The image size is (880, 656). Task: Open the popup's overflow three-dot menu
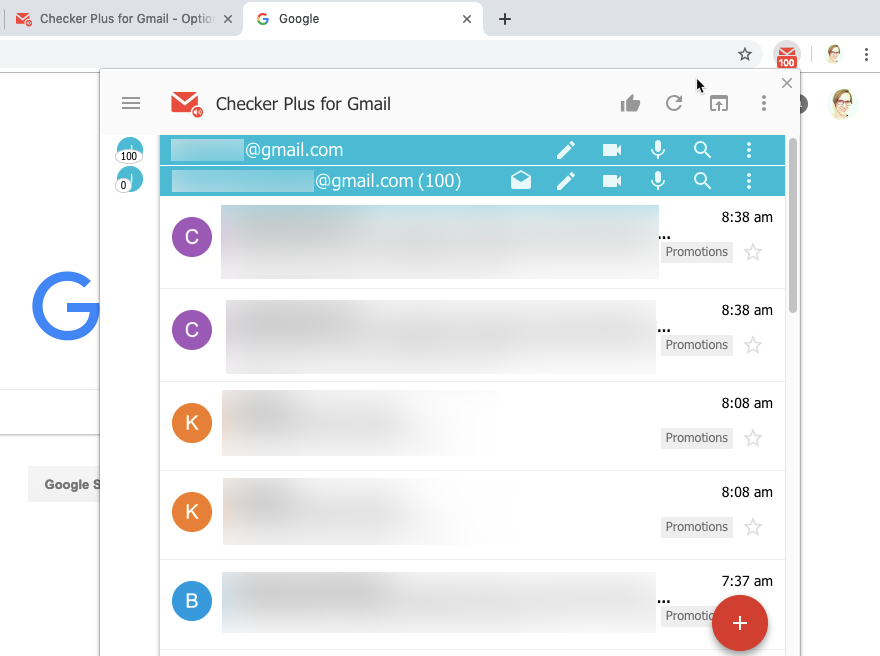[763, 103]
